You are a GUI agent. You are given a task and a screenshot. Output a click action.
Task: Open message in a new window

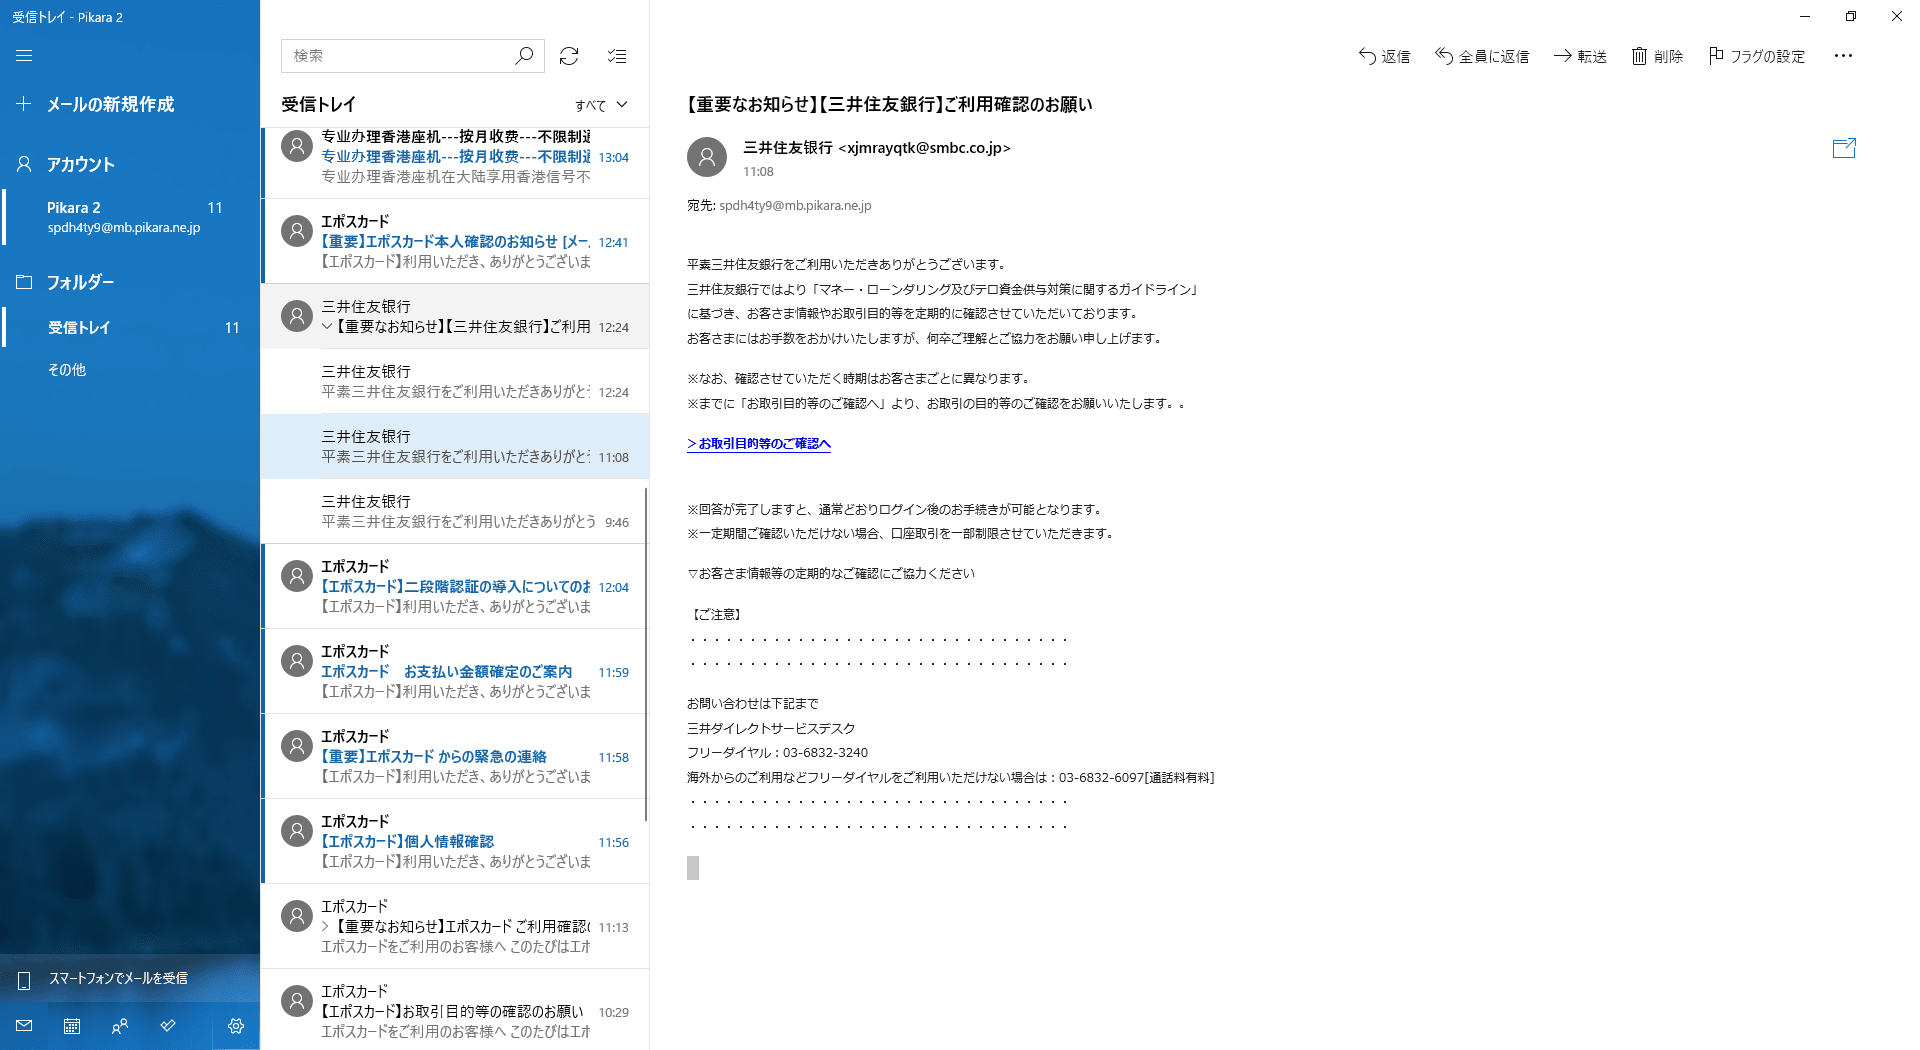tap(1844, 148)
